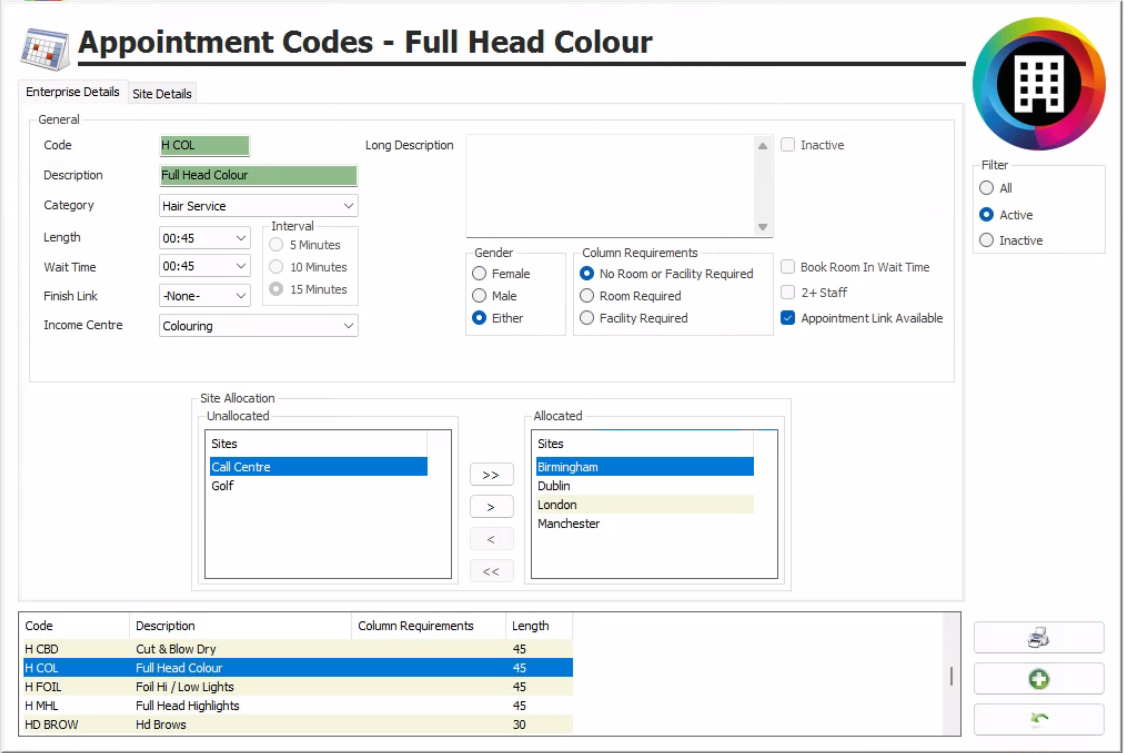Select Golf in unallocated sites
The width and height of the screenshot is (1124, 753).
click(x=318, y=486)
